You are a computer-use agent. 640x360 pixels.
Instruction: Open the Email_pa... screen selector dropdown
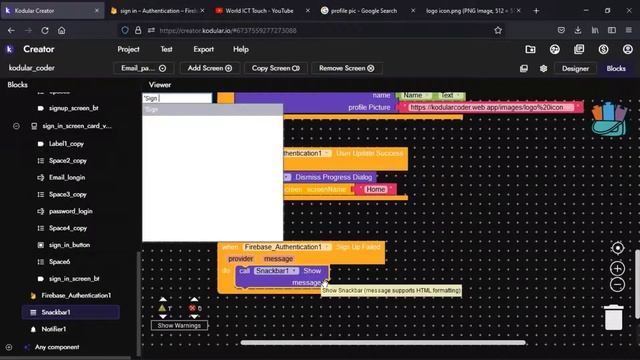[x=143, y=68]
